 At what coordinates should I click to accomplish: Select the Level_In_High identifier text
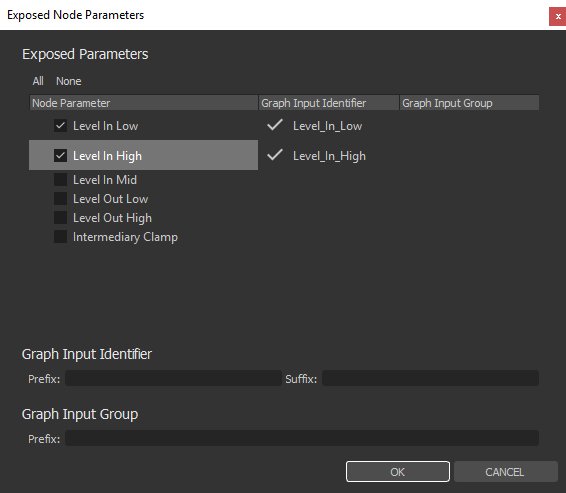coord(329,156)
